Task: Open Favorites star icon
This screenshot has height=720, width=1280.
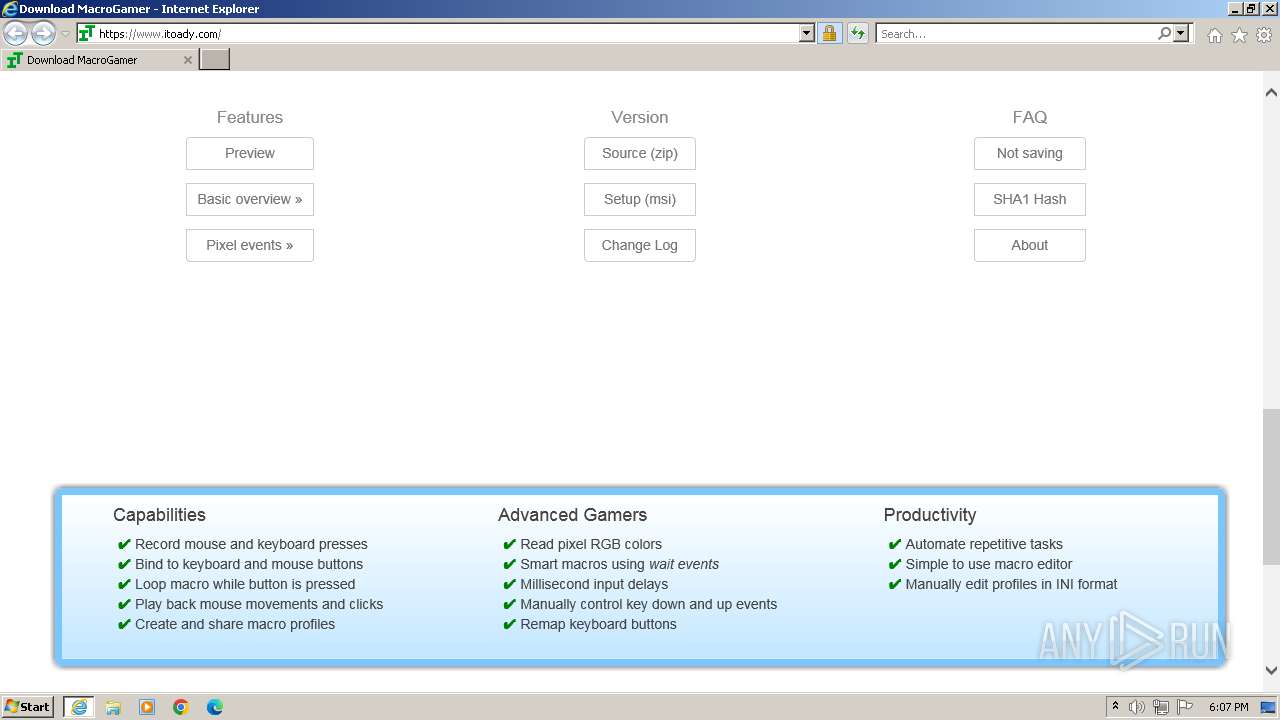Action: [x=1239, y=35]
